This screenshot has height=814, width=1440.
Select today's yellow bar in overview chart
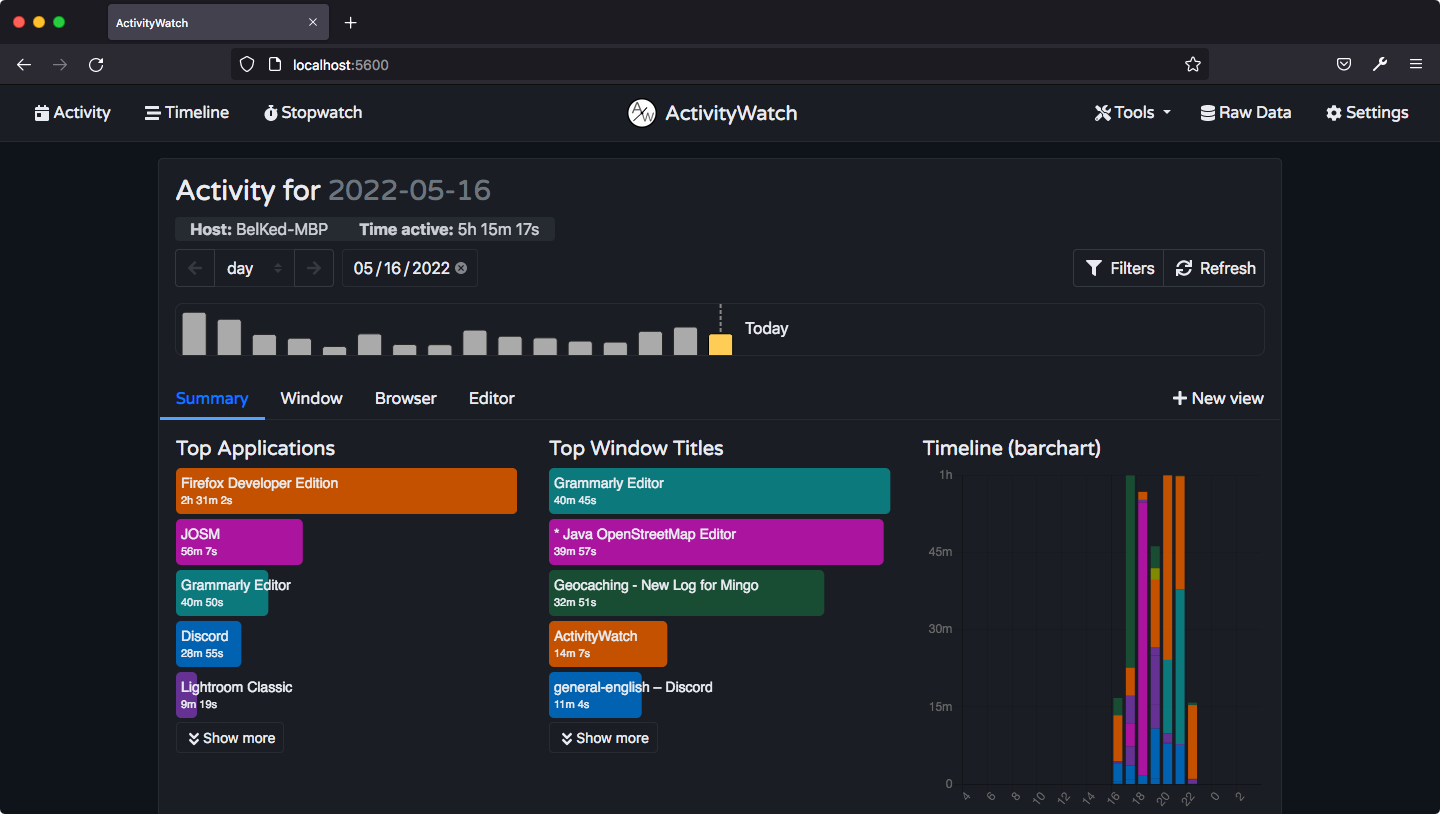coord(720,345)
